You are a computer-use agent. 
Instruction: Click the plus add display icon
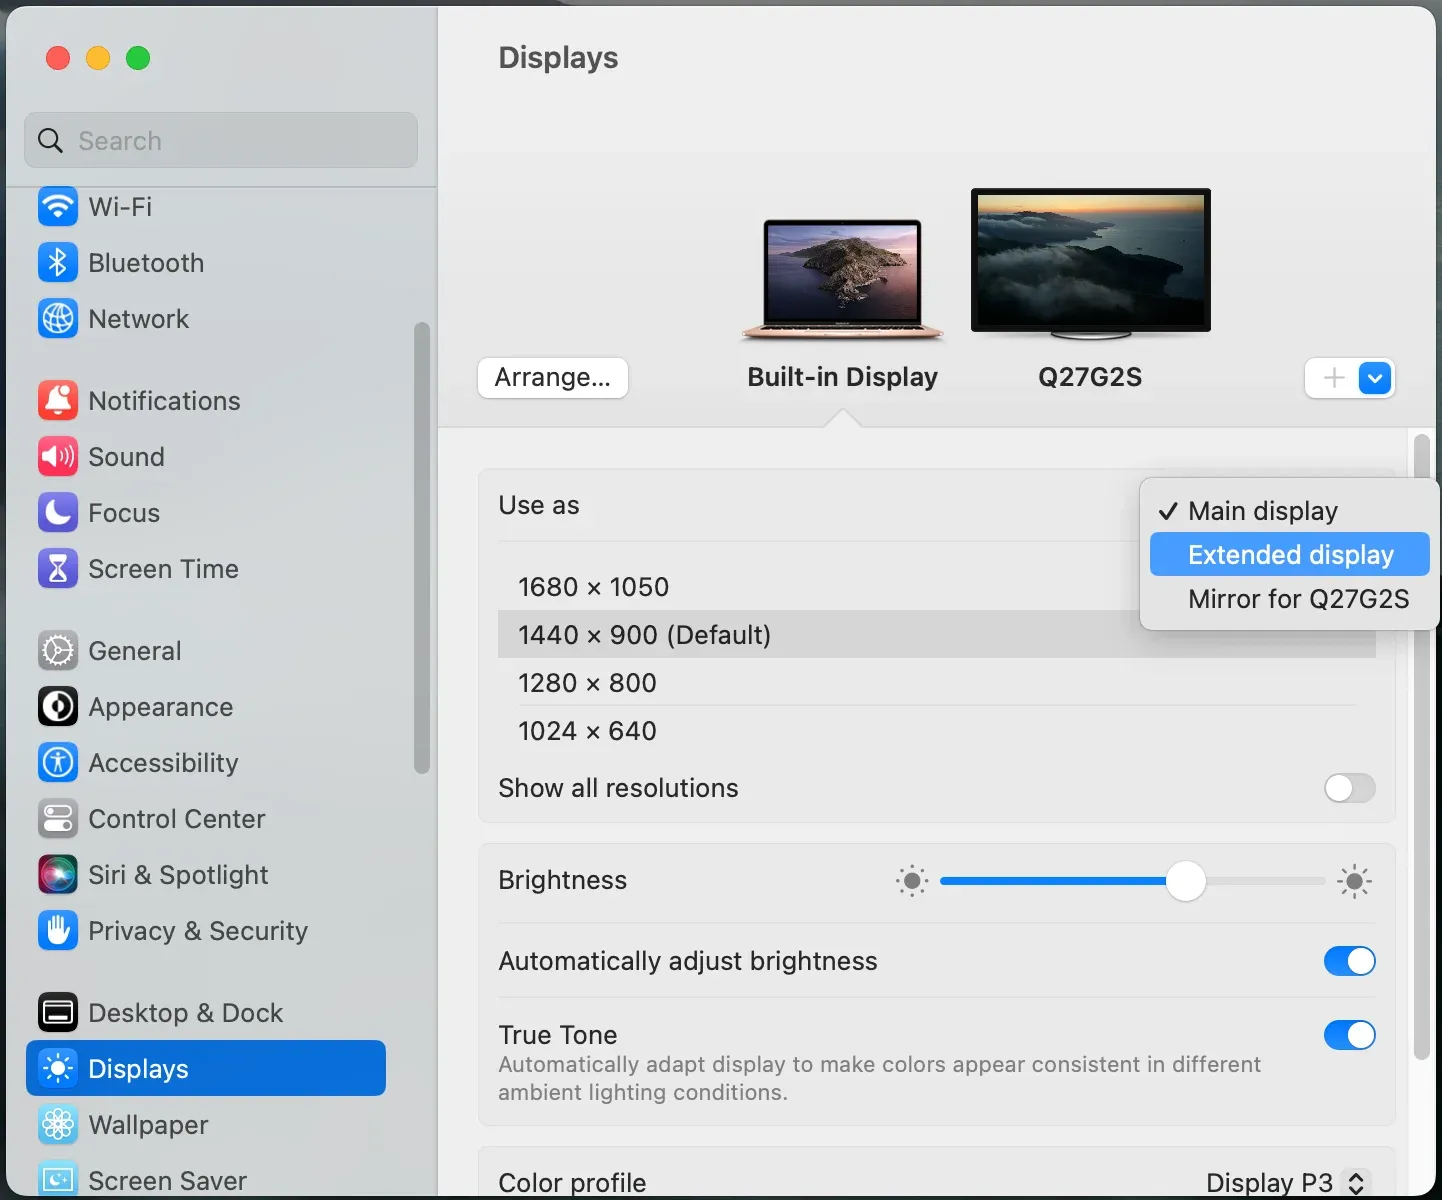tap(1334, 378)
